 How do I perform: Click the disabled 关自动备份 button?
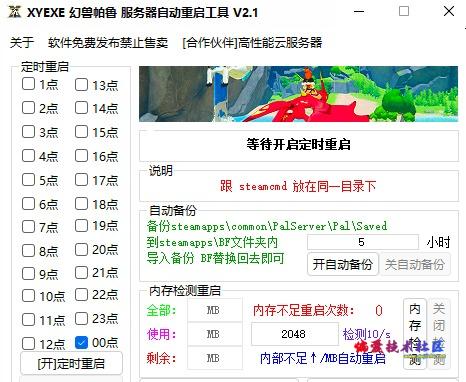click(x=415, y=264)
